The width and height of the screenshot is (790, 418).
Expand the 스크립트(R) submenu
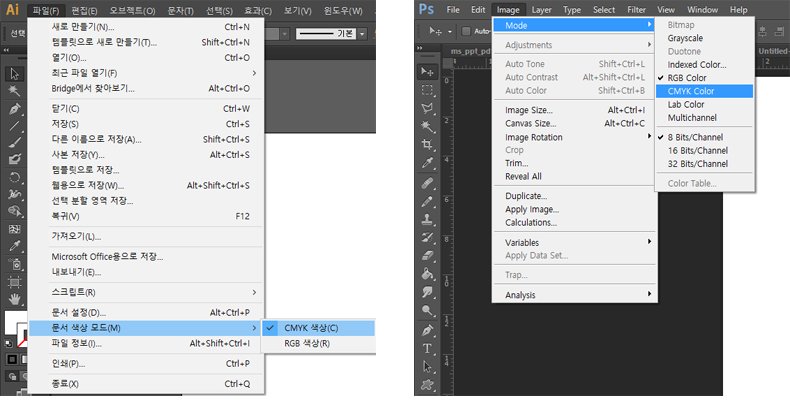pyautogui.click(x=146, y=292)
